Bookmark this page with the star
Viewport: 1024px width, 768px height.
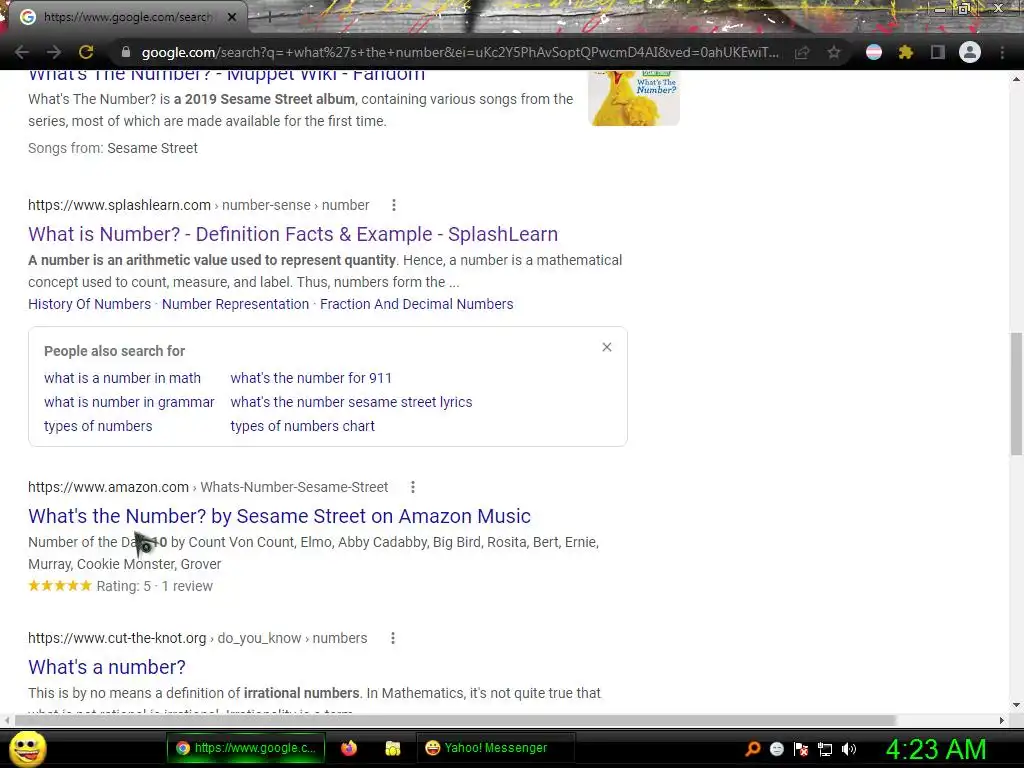[x=834, y=52]
